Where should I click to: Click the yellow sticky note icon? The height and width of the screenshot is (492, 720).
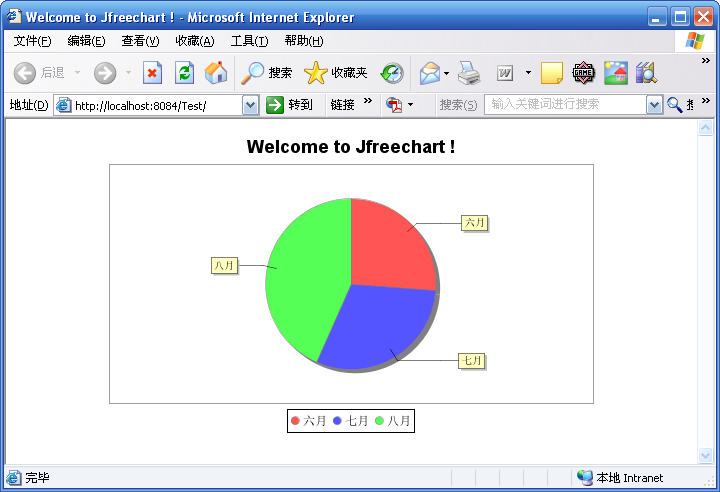point(551,73)
